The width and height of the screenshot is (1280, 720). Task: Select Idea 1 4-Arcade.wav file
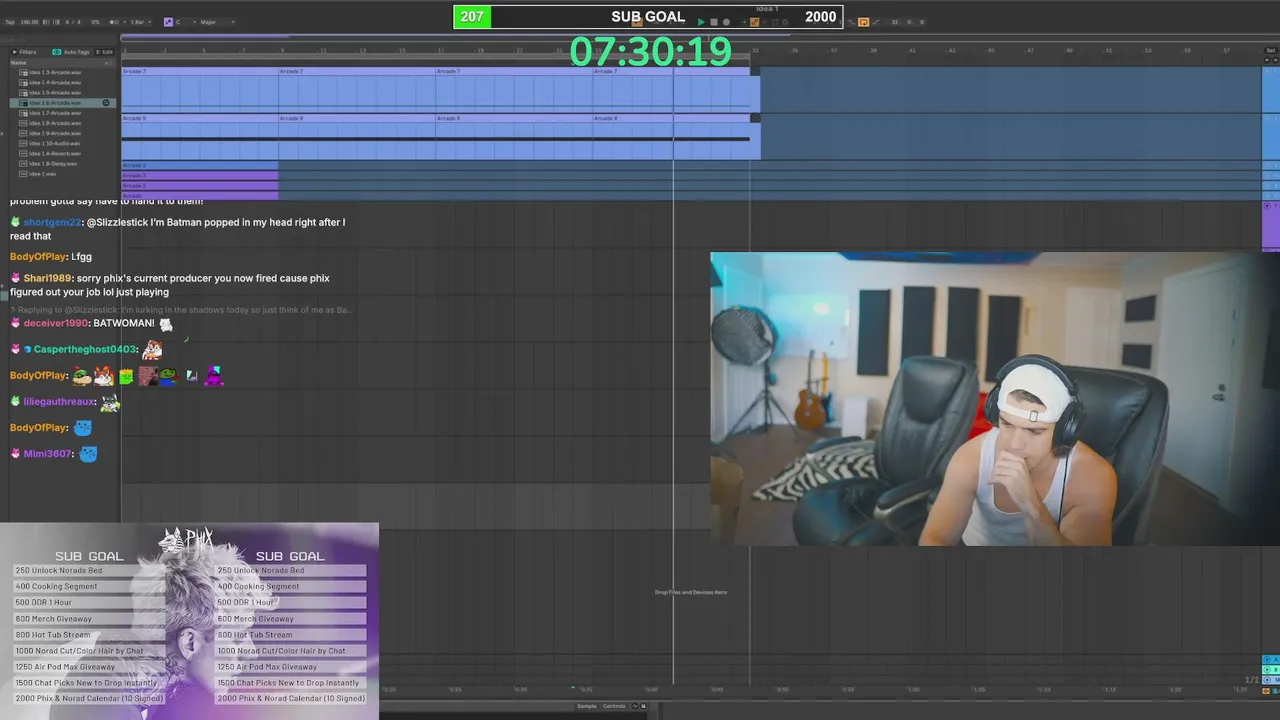pos(55,82)
